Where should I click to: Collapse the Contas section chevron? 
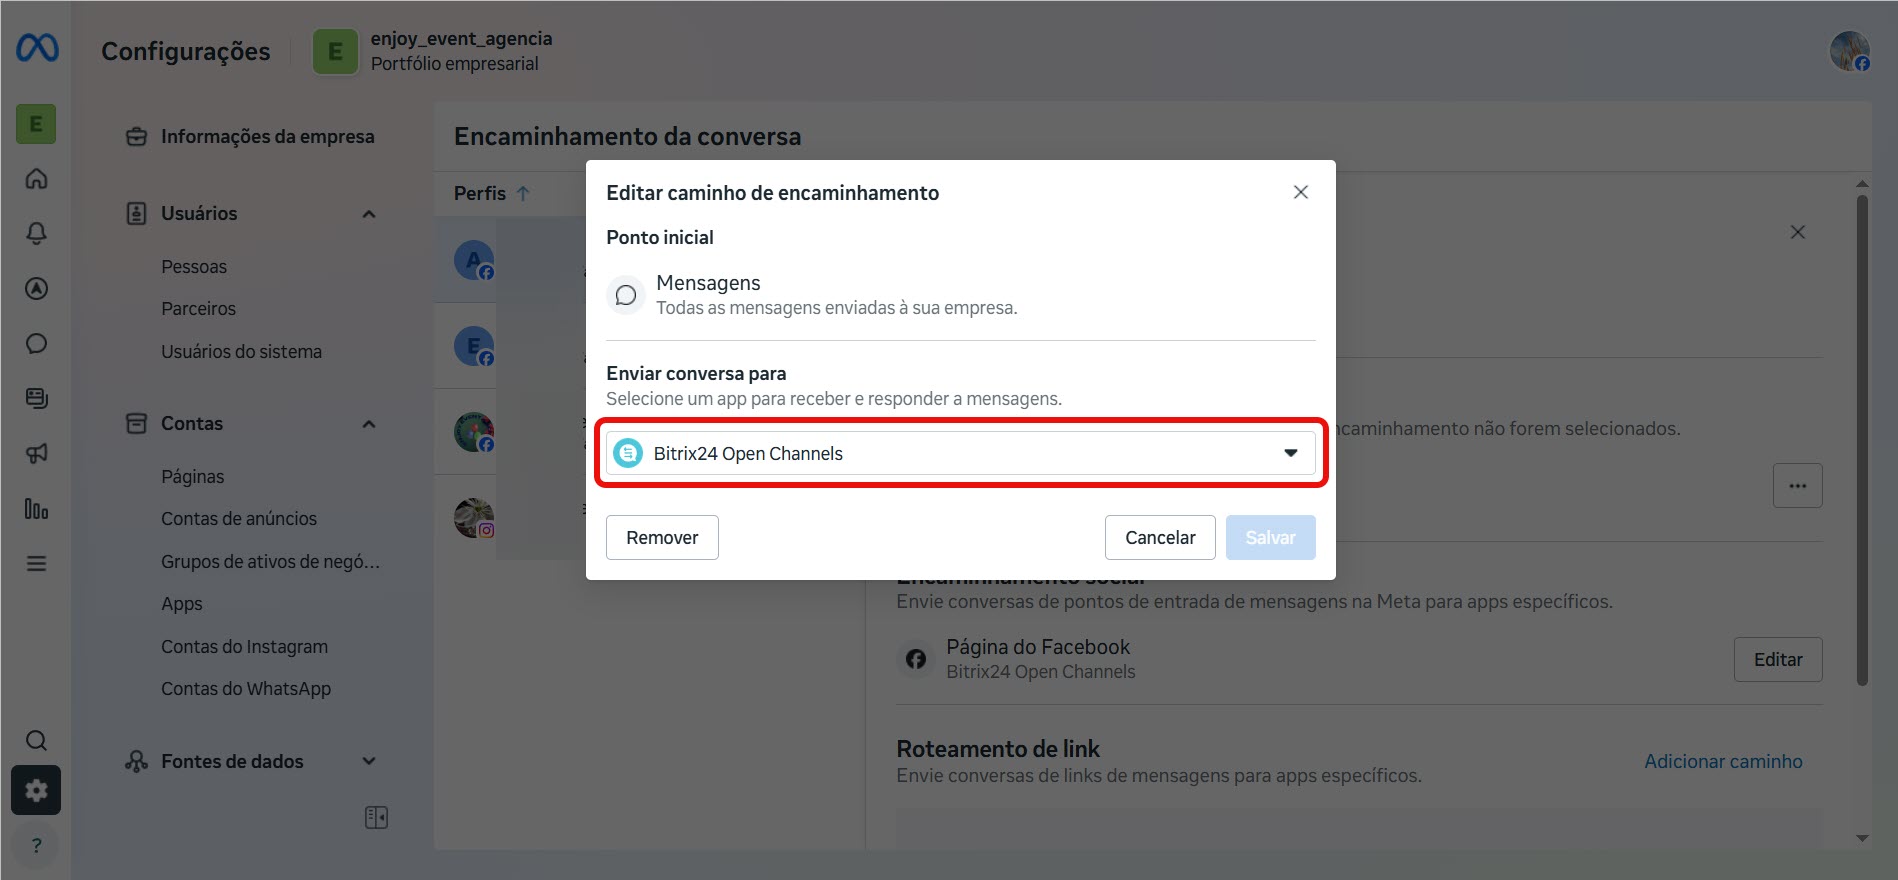[x=369, y=424]
